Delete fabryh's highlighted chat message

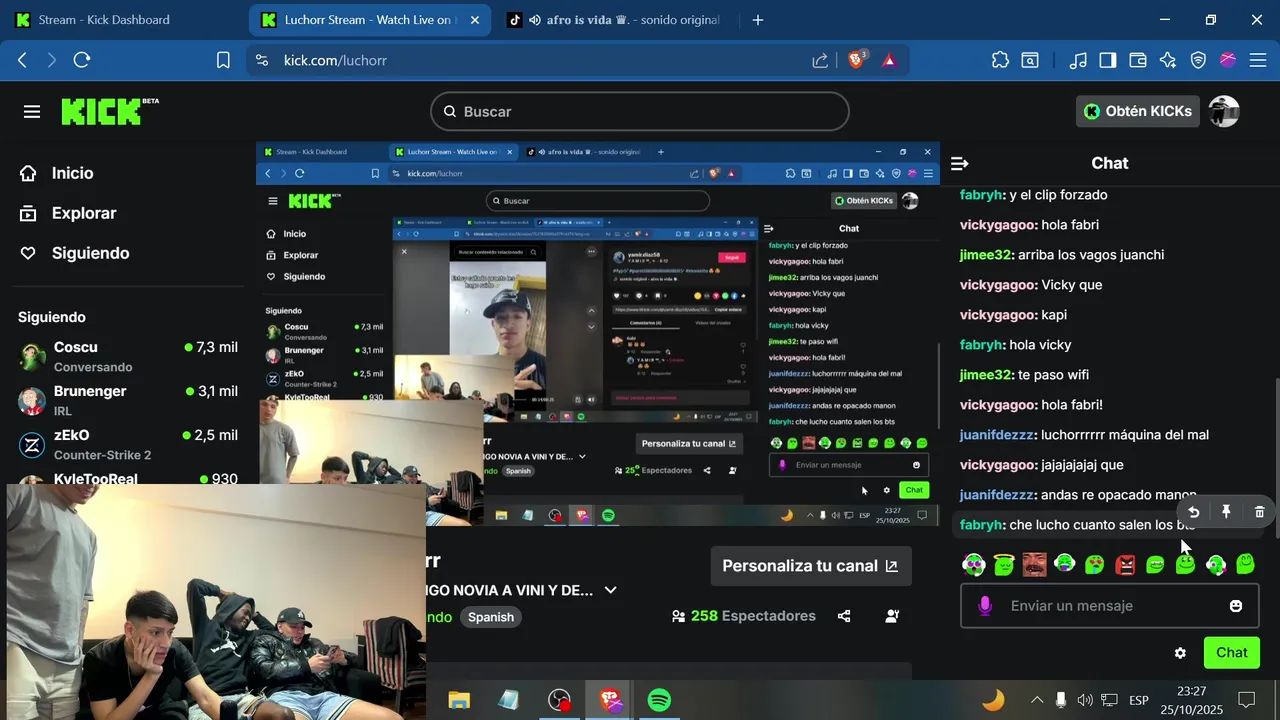tap(1259, 512)
